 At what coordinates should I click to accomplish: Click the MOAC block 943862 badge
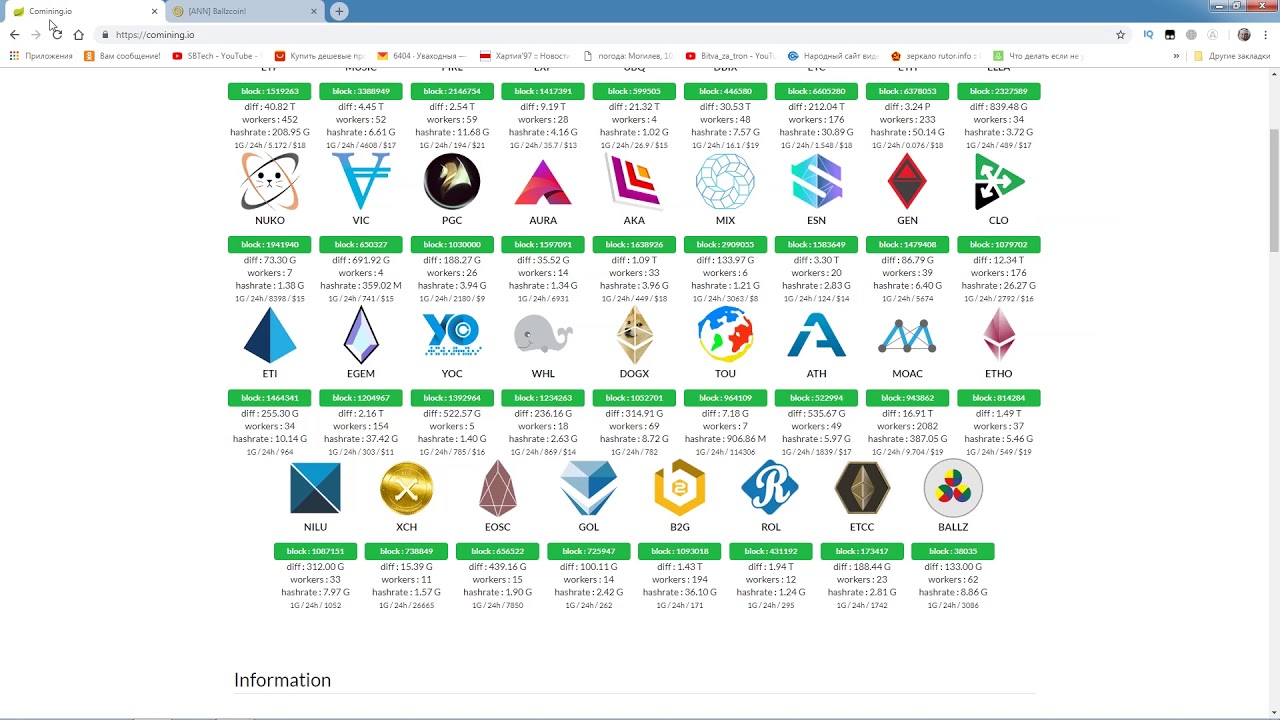point(907,398)
